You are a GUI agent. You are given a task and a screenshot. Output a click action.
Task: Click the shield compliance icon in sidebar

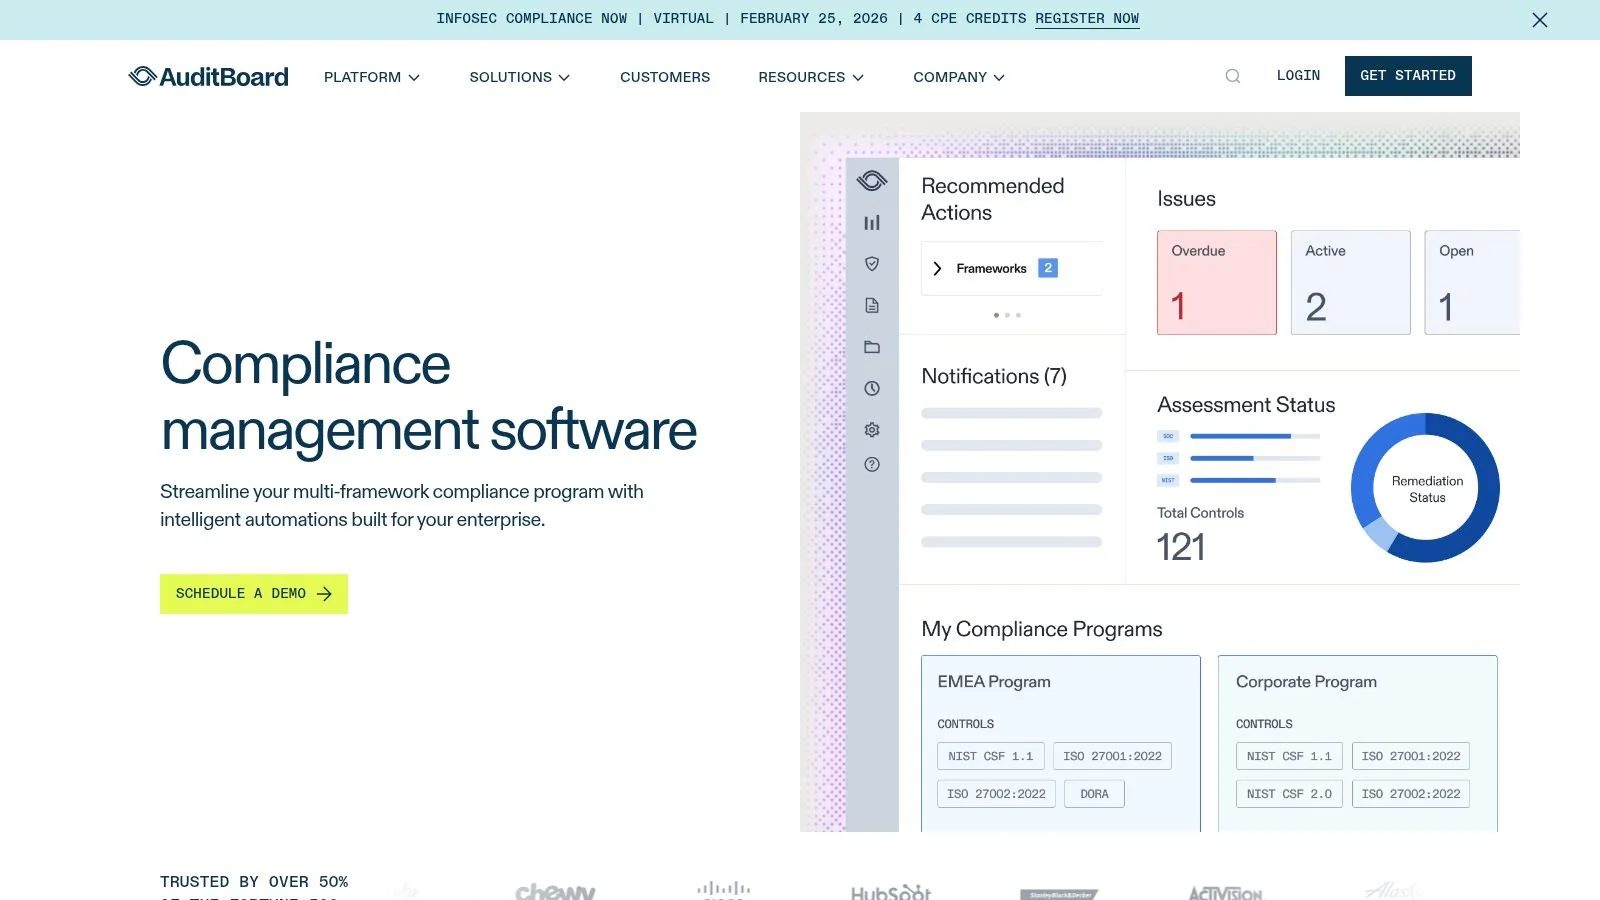coord(871,264)
